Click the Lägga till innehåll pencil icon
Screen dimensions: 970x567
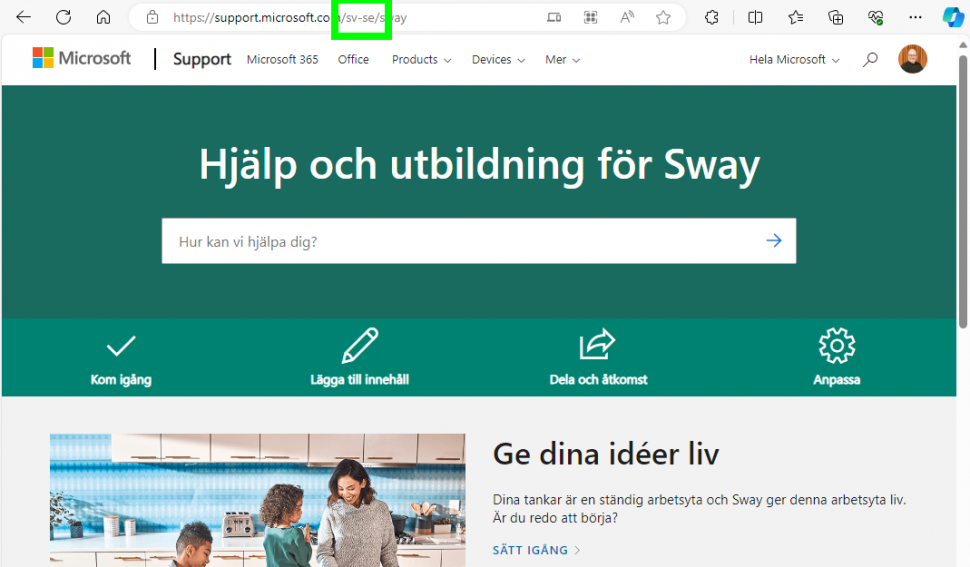pyautogui.click(x=359, y=345)
